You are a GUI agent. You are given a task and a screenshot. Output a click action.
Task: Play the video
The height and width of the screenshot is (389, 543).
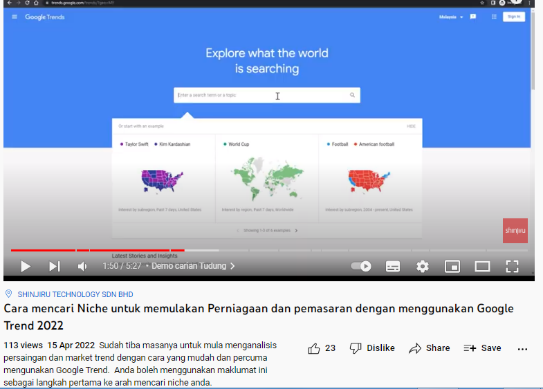point(25,266)
